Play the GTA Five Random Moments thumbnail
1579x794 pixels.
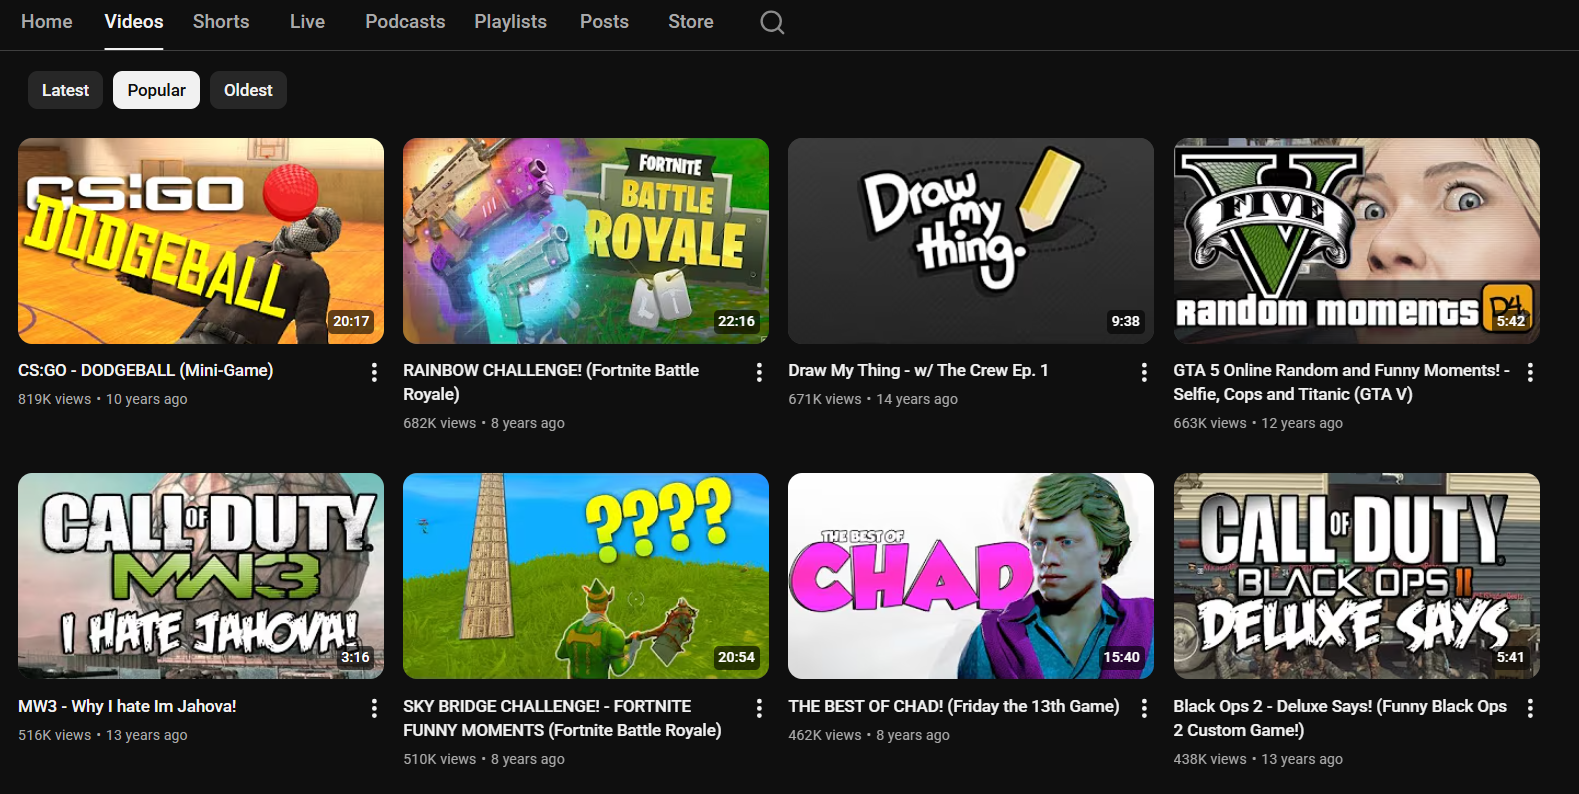(1356, 241)
